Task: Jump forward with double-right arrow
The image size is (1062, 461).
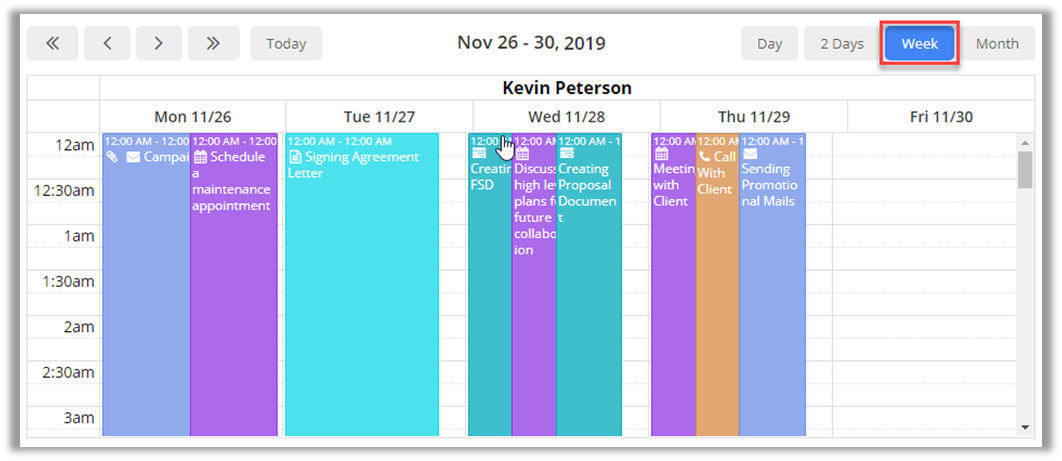Action: click(213, 43)
